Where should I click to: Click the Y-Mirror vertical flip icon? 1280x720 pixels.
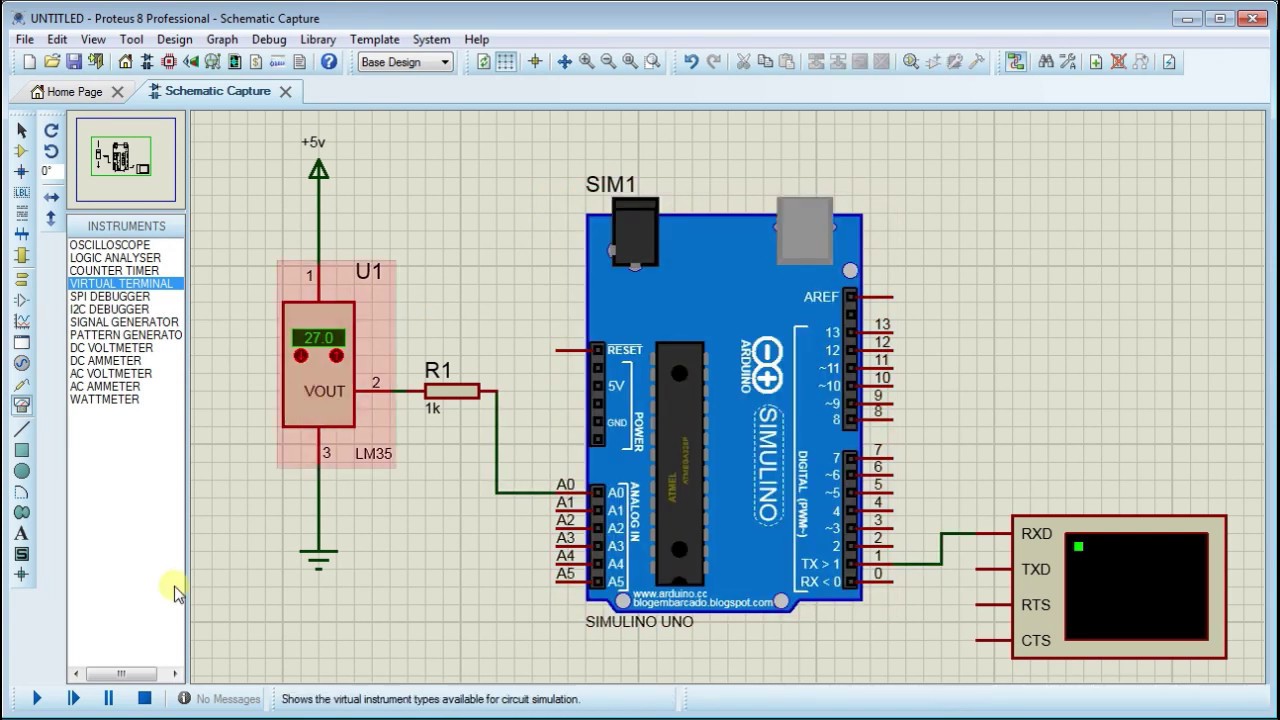pos(51,218)
